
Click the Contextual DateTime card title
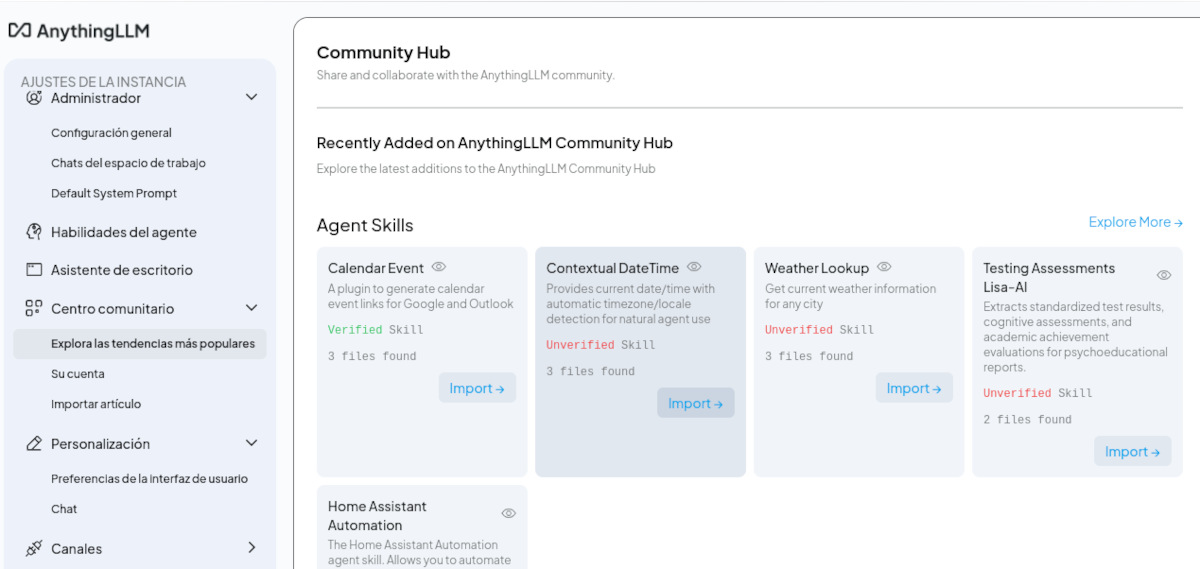(612, 268)
